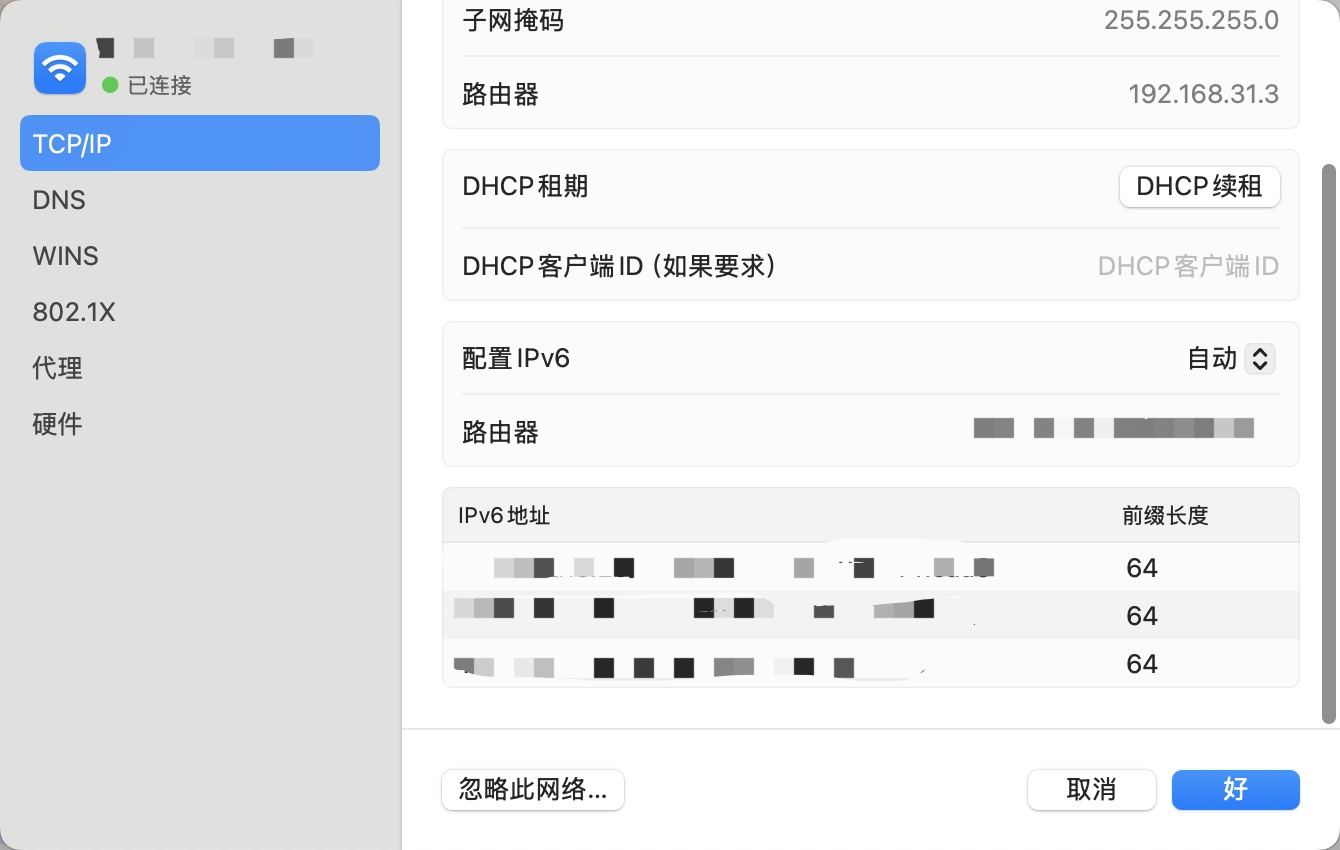1340x850 pixels.
Task: Select the 硬件 (Hardware) tab
Action: click(58, 424)
